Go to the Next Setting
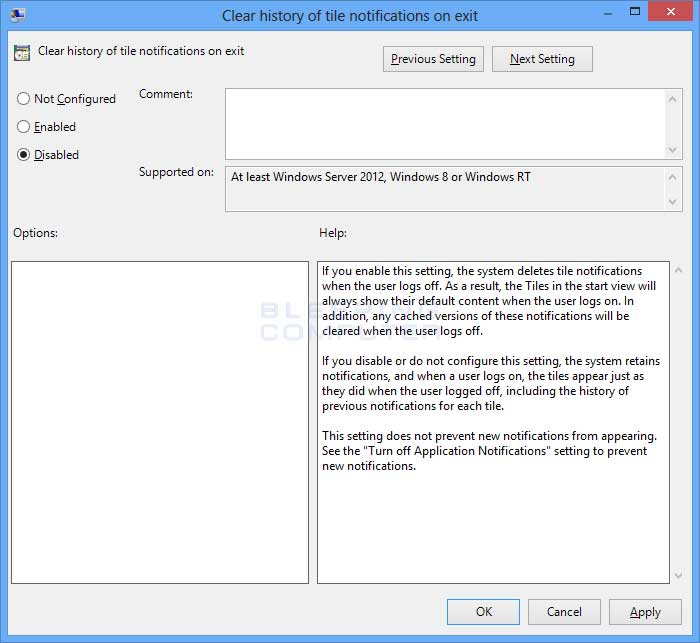This screenshot has height=643, width=700. click(x=542, y=59)
